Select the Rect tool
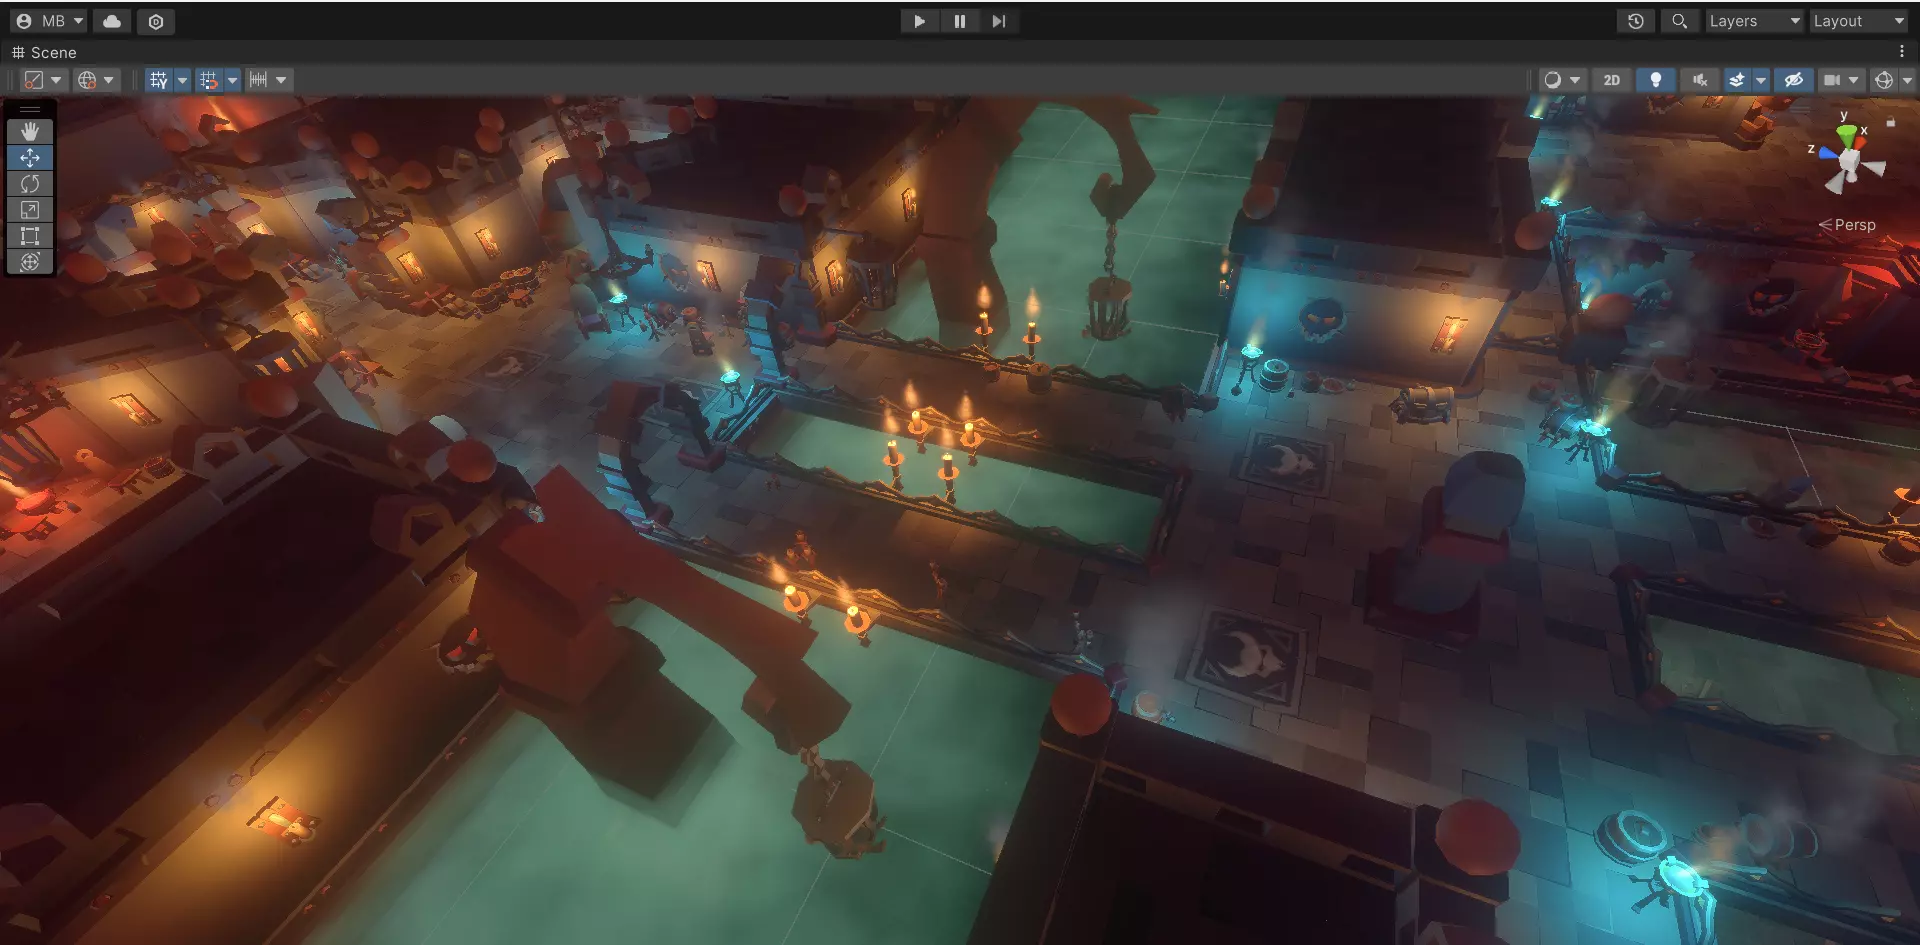Screen dimensions: 1920x945 (x=30, y=235)
